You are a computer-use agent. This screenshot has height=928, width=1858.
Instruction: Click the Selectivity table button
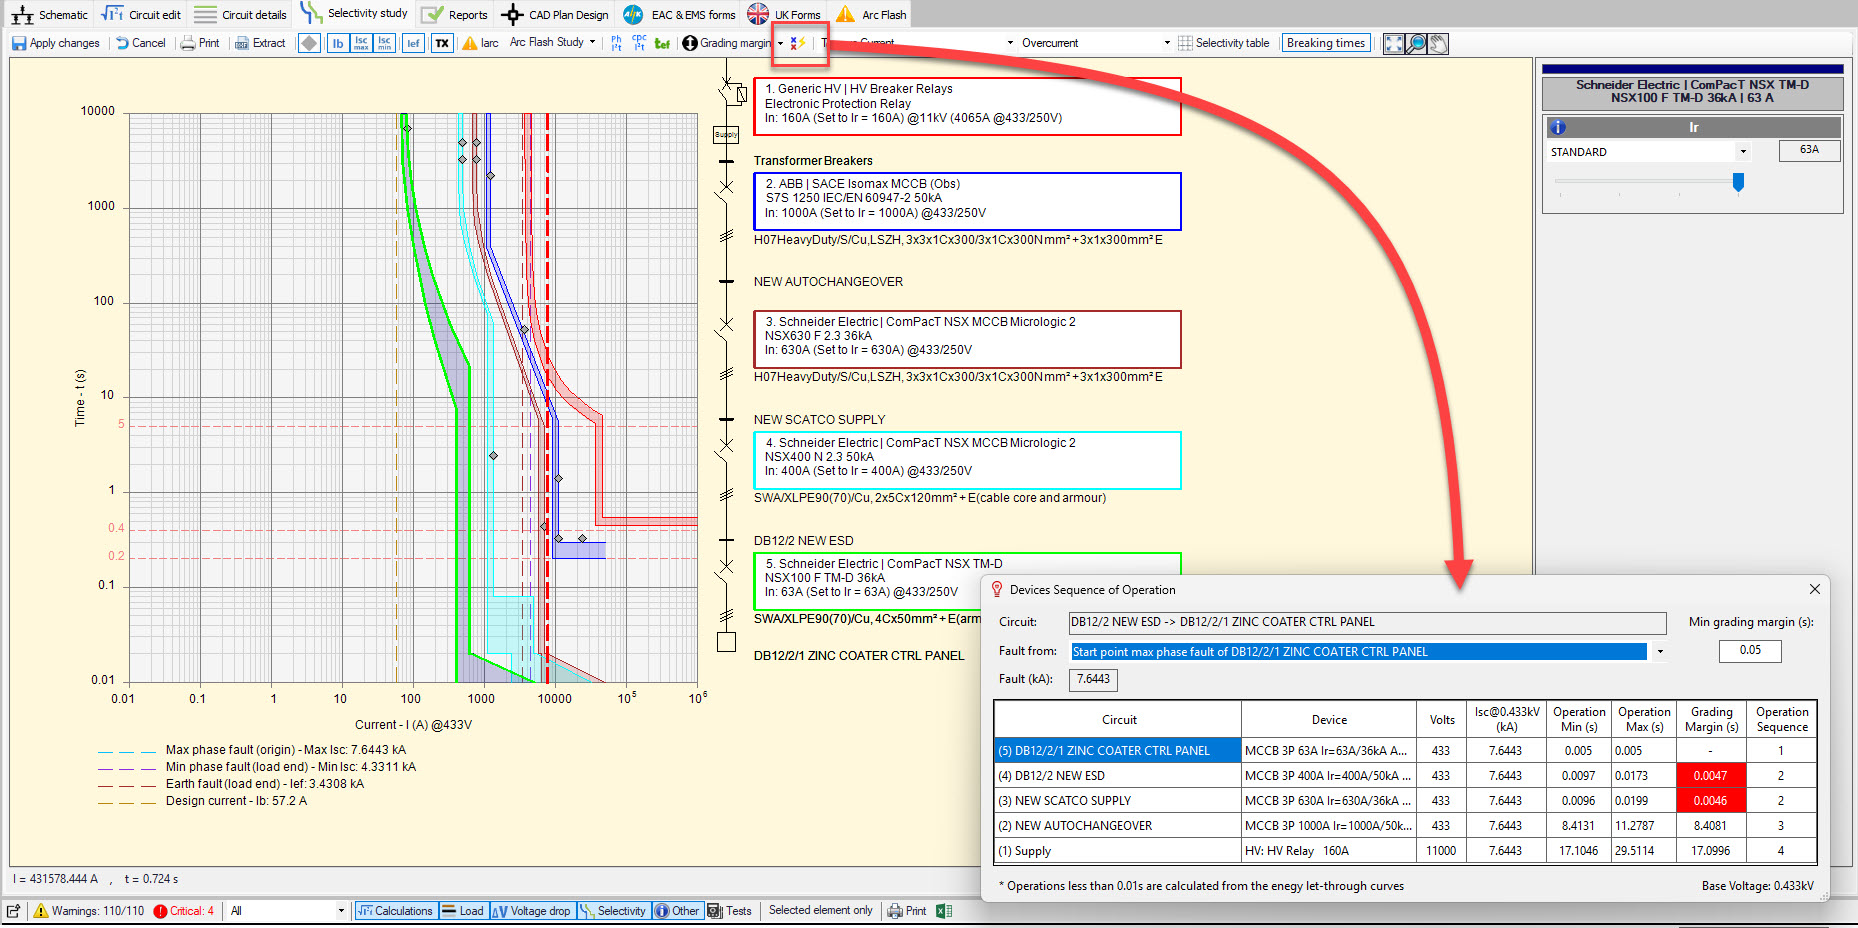tap(1224, 43)
